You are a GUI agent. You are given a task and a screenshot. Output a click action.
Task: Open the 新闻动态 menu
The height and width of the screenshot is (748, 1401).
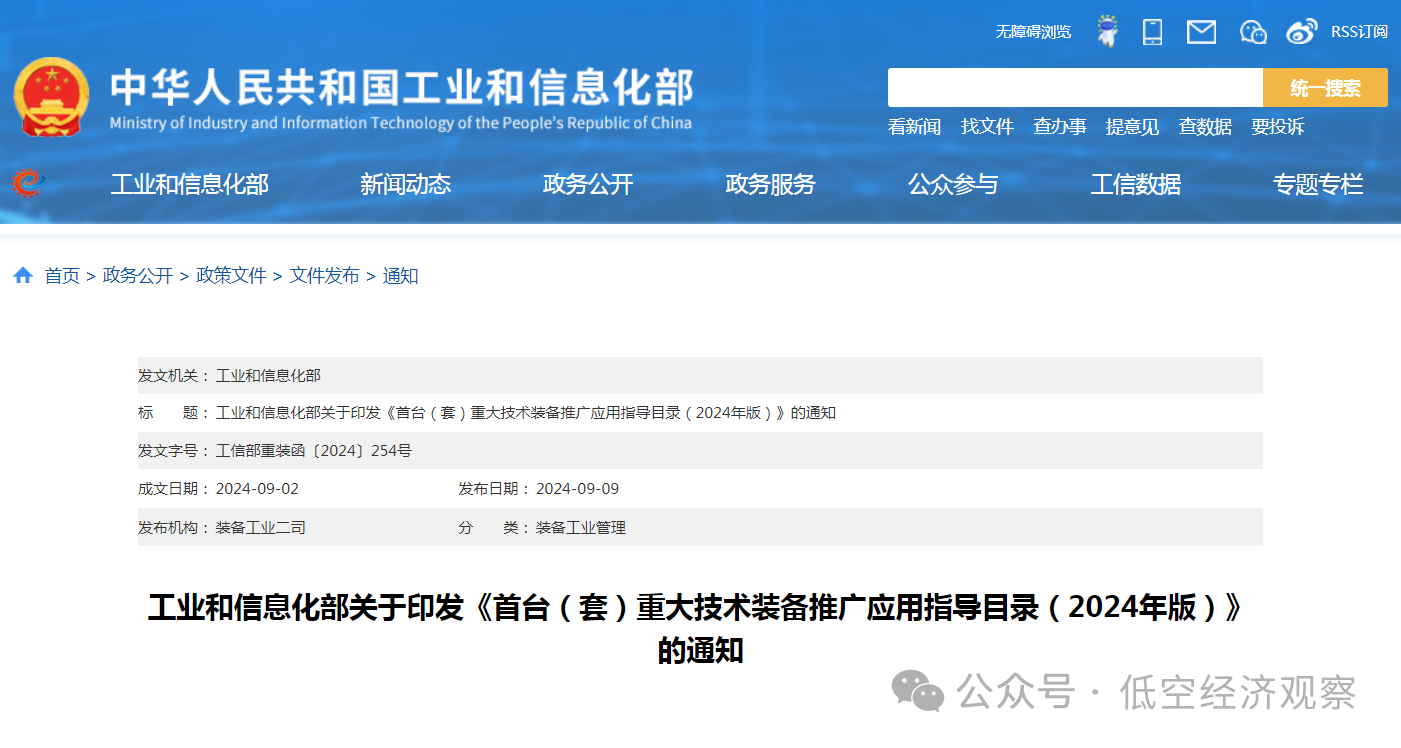405,184
